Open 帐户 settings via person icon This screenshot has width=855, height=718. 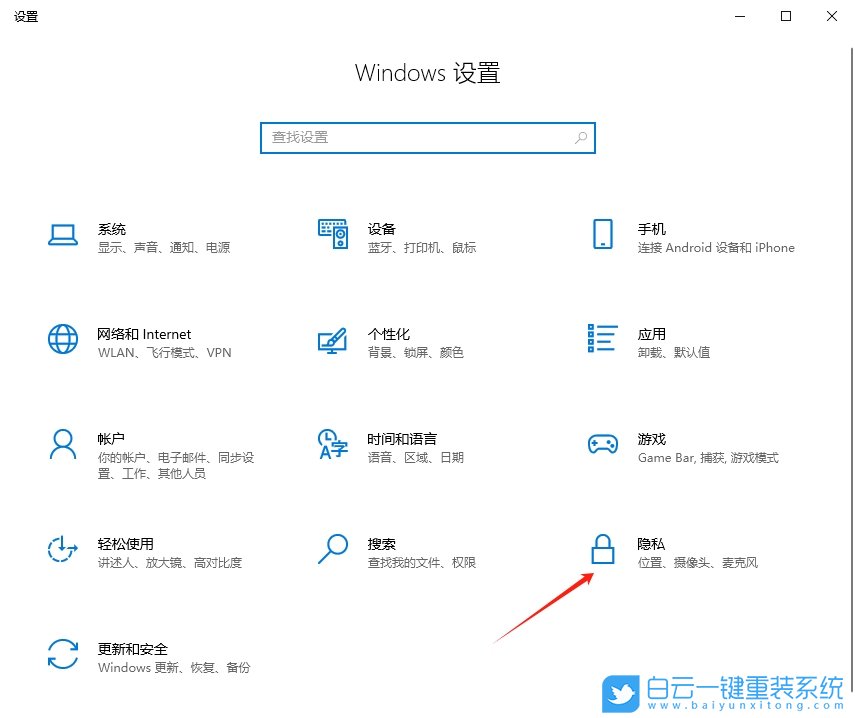[63, 446]
